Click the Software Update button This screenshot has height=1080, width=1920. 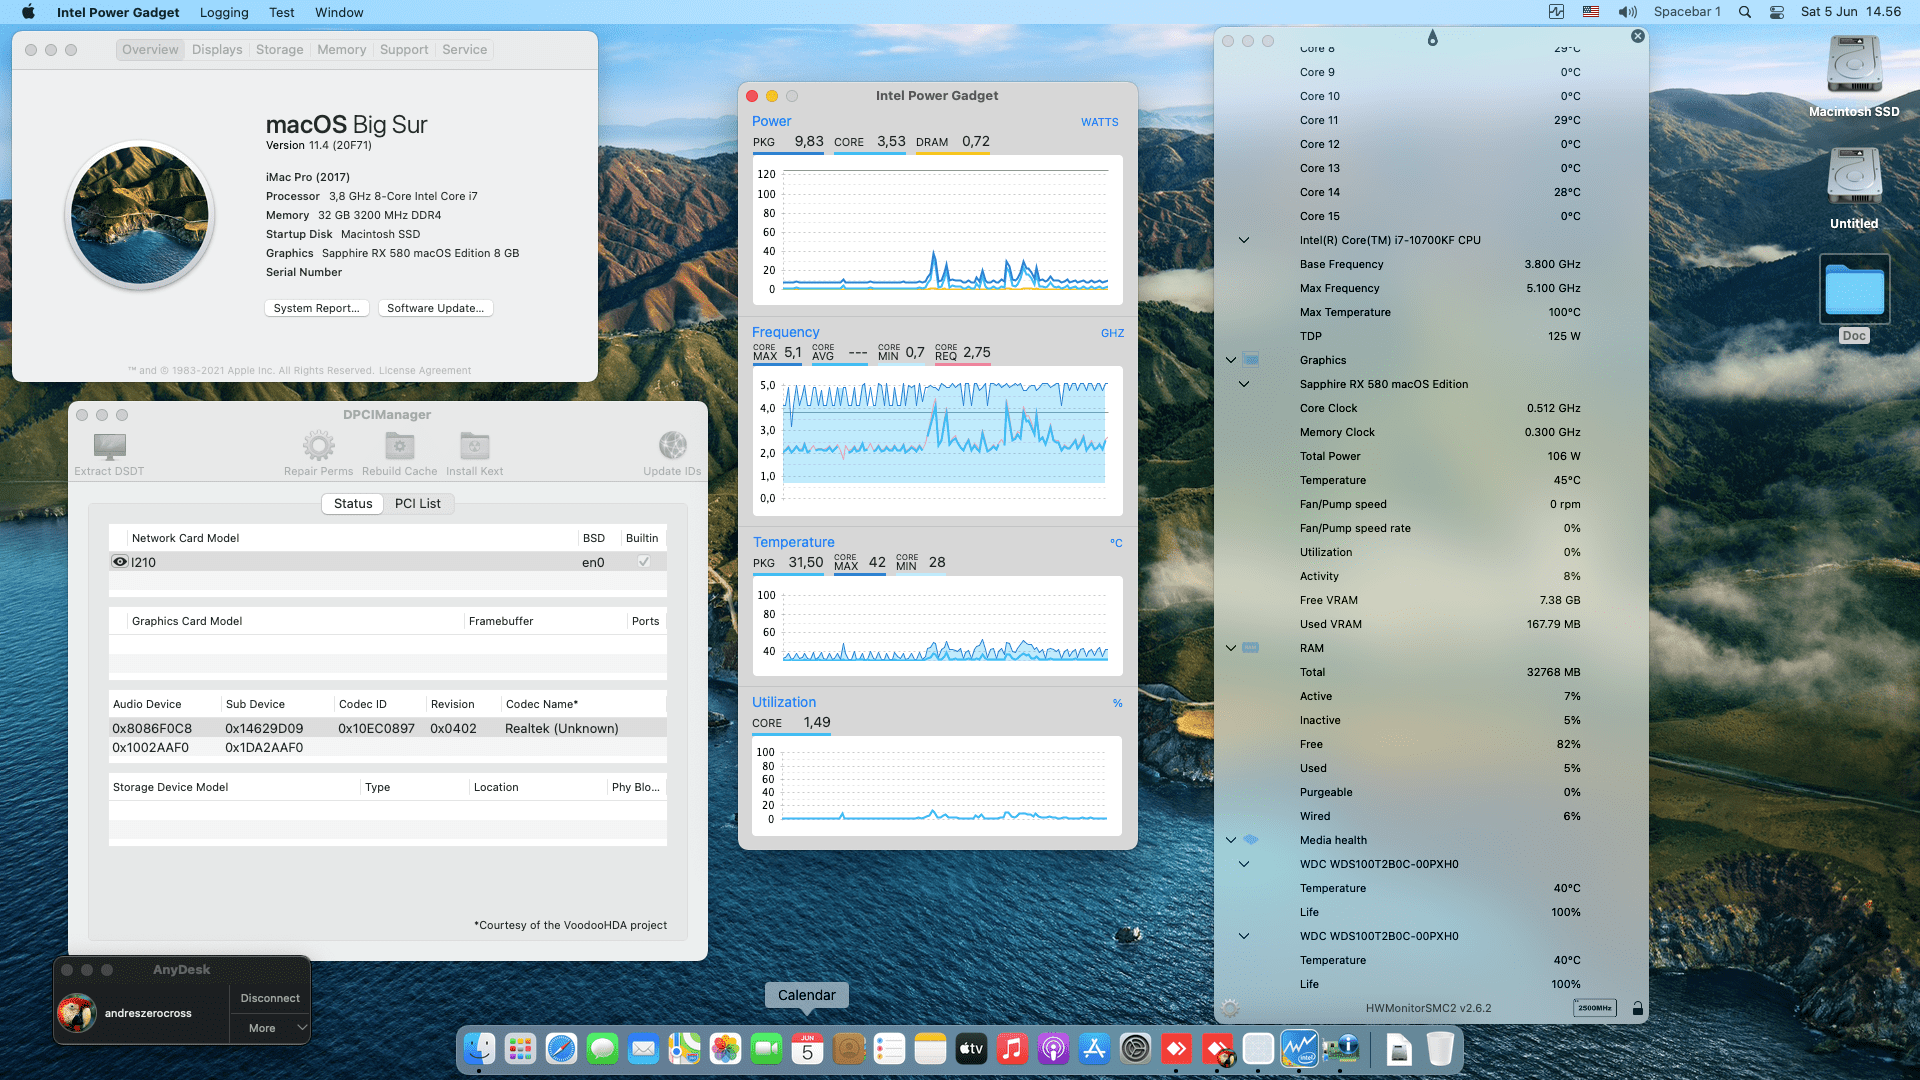pyautogui.click(x=435, y=308)
